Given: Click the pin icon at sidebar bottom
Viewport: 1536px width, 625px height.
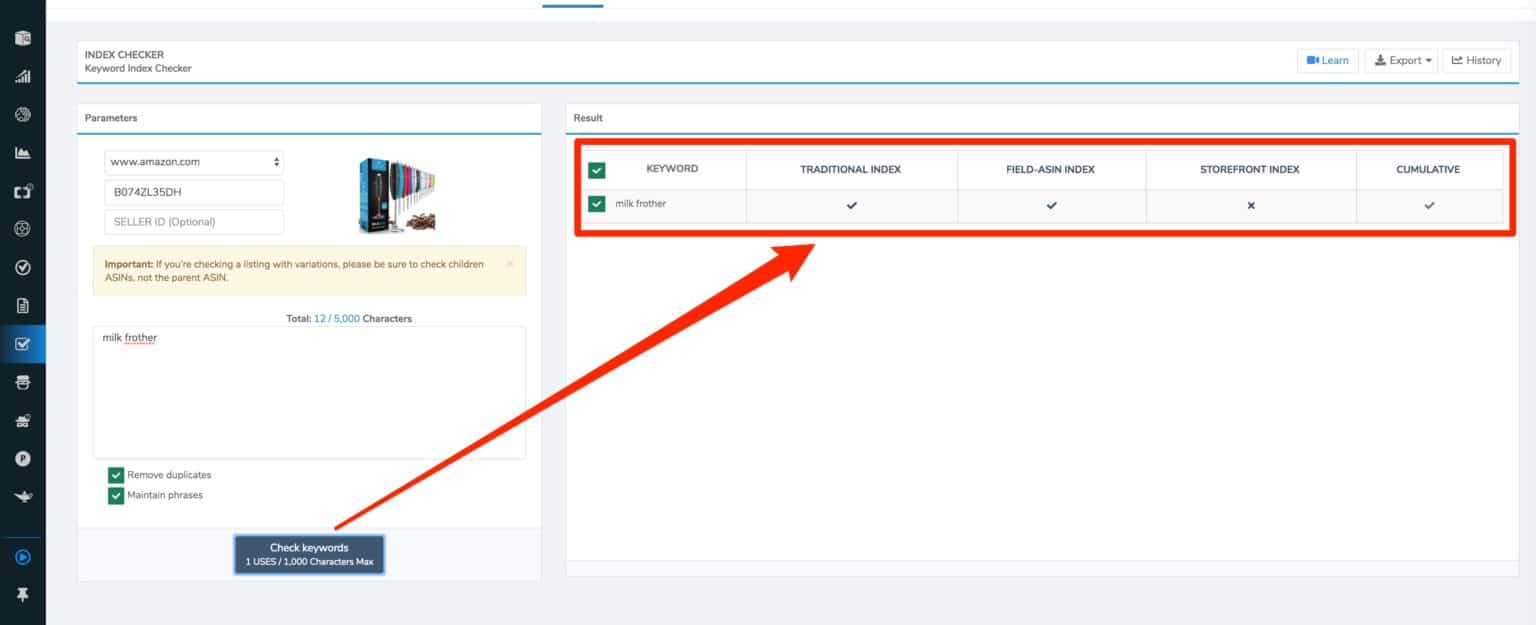Looking at the screenshot, I should (x=23, y=594).
